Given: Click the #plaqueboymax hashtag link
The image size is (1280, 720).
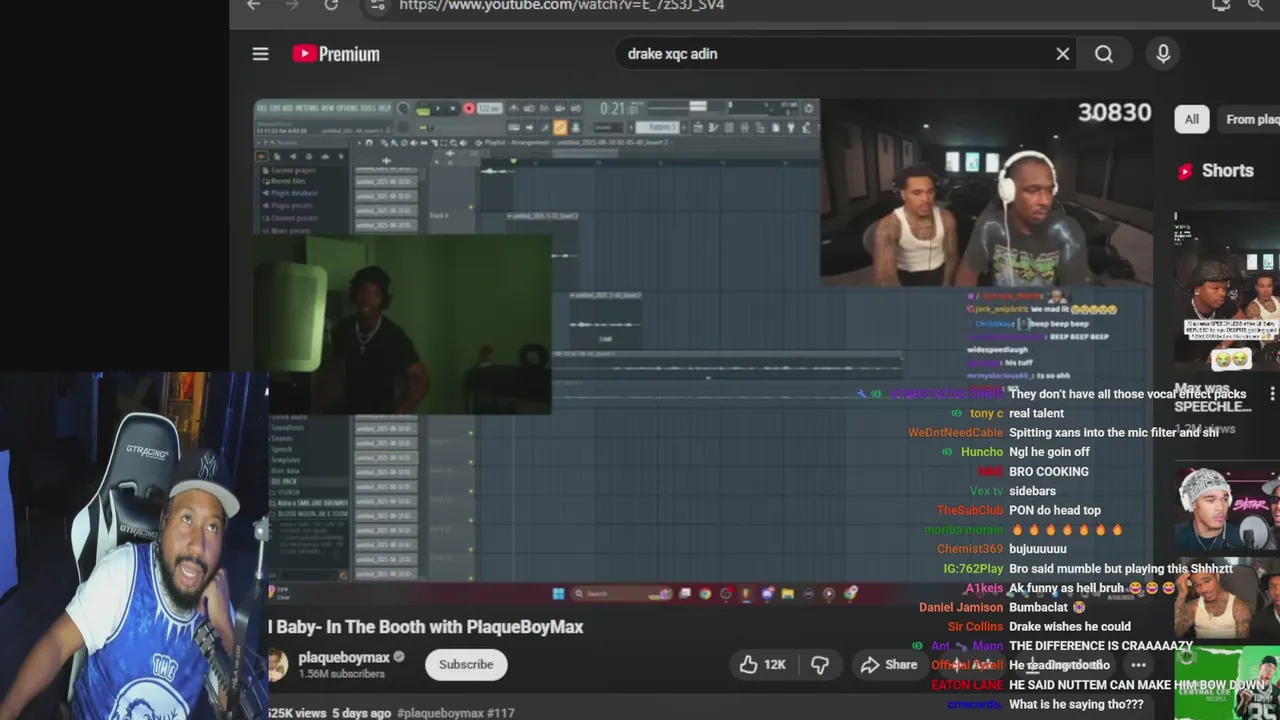Looking at the screenshot, I should [x=440, y=713].
